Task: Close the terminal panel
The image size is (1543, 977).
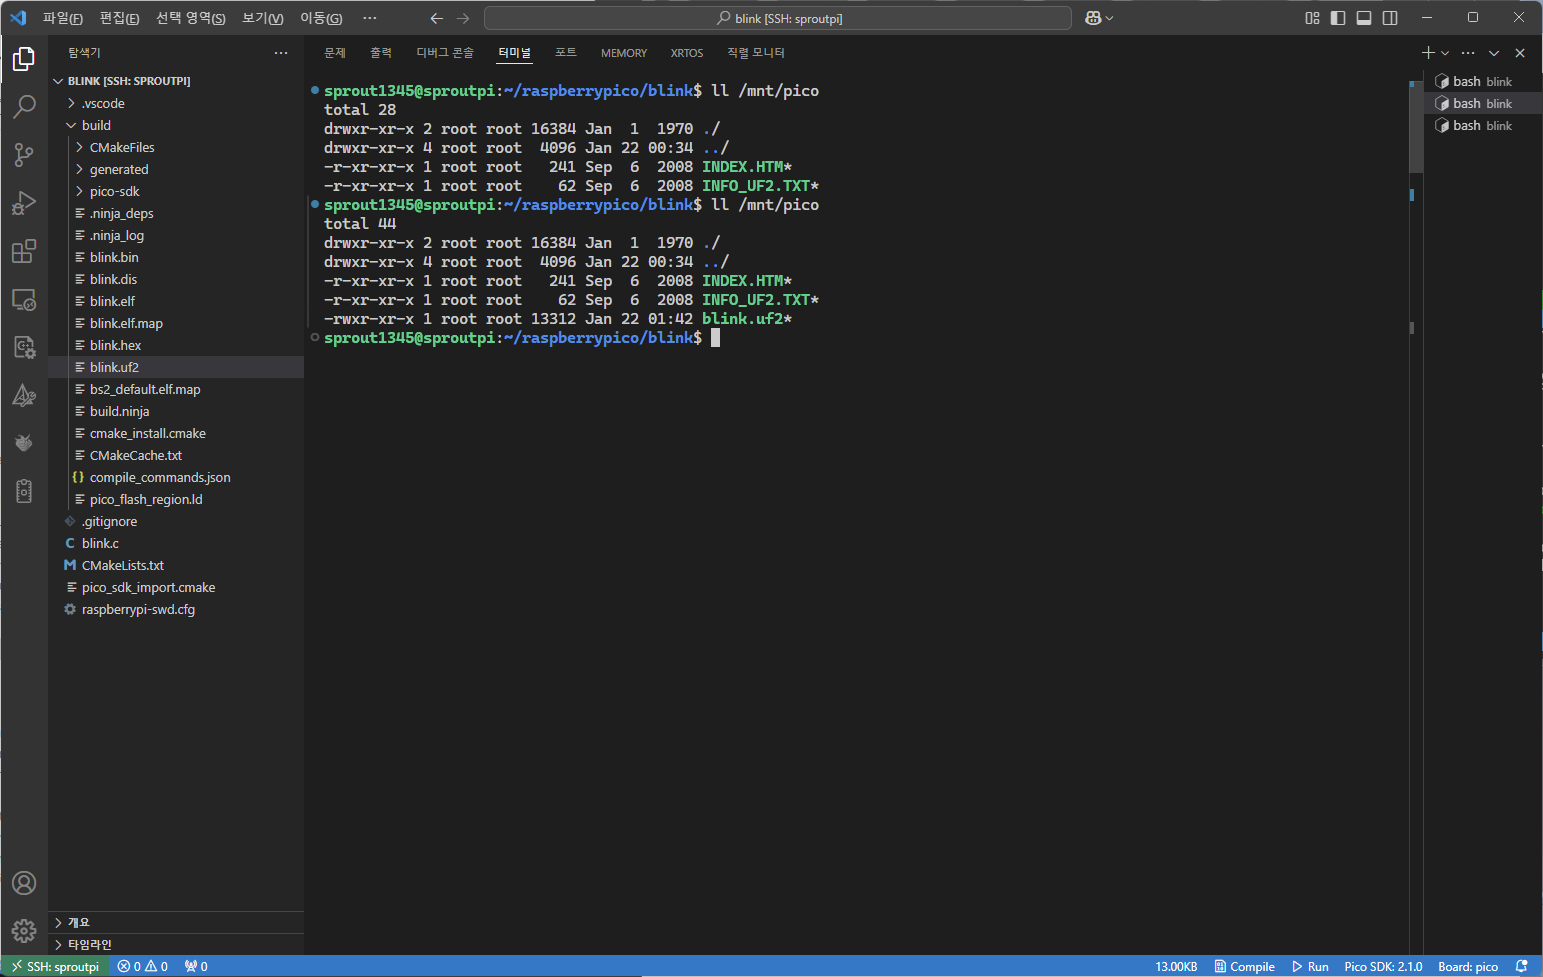Action: (x=1520, y=53)
